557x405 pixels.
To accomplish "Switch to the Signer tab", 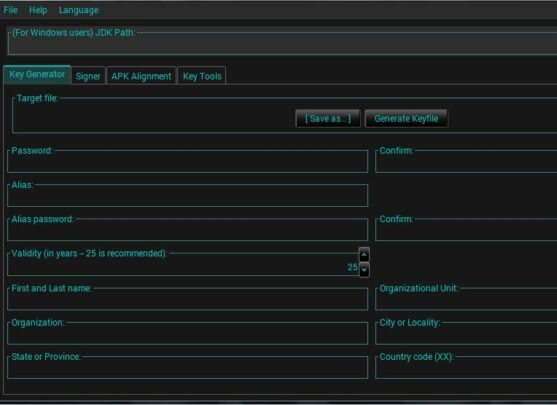I will [88, 76].
